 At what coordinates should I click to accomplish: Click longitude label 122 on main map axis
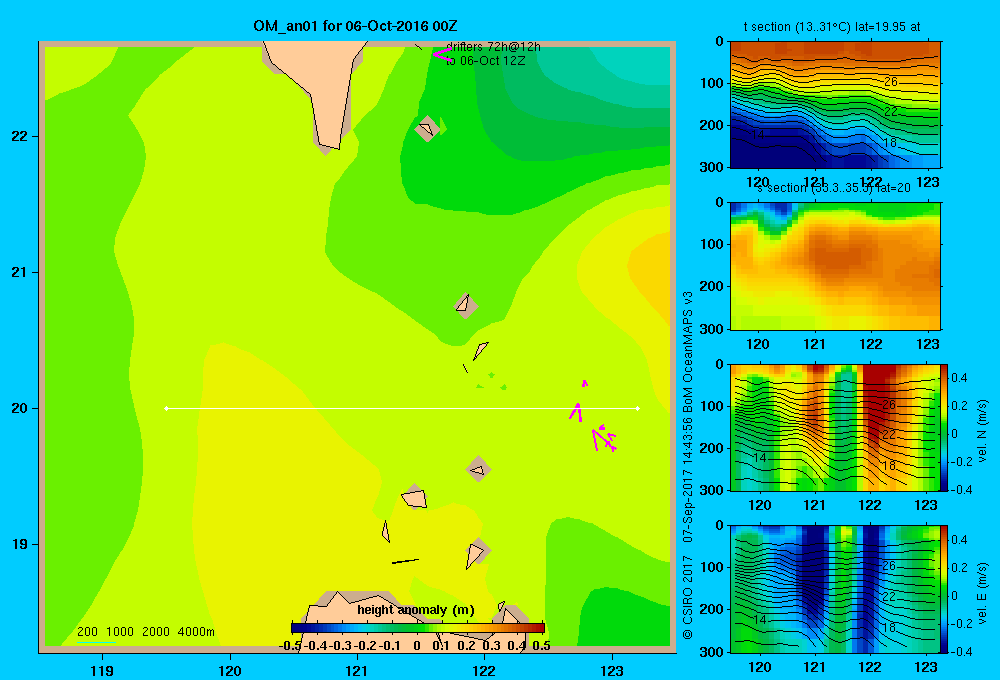point(485,670)
